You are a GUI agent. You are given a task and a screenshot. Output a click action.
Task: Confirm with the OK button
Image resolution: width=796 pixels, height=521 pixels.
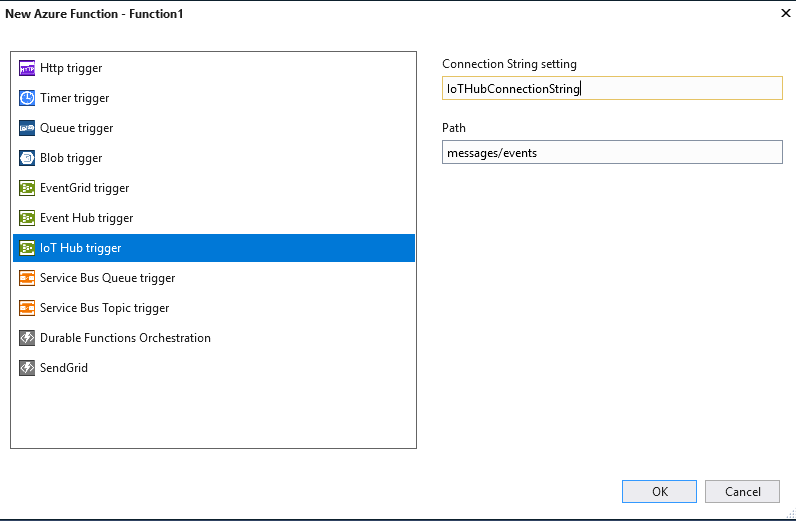coord(659,492)
